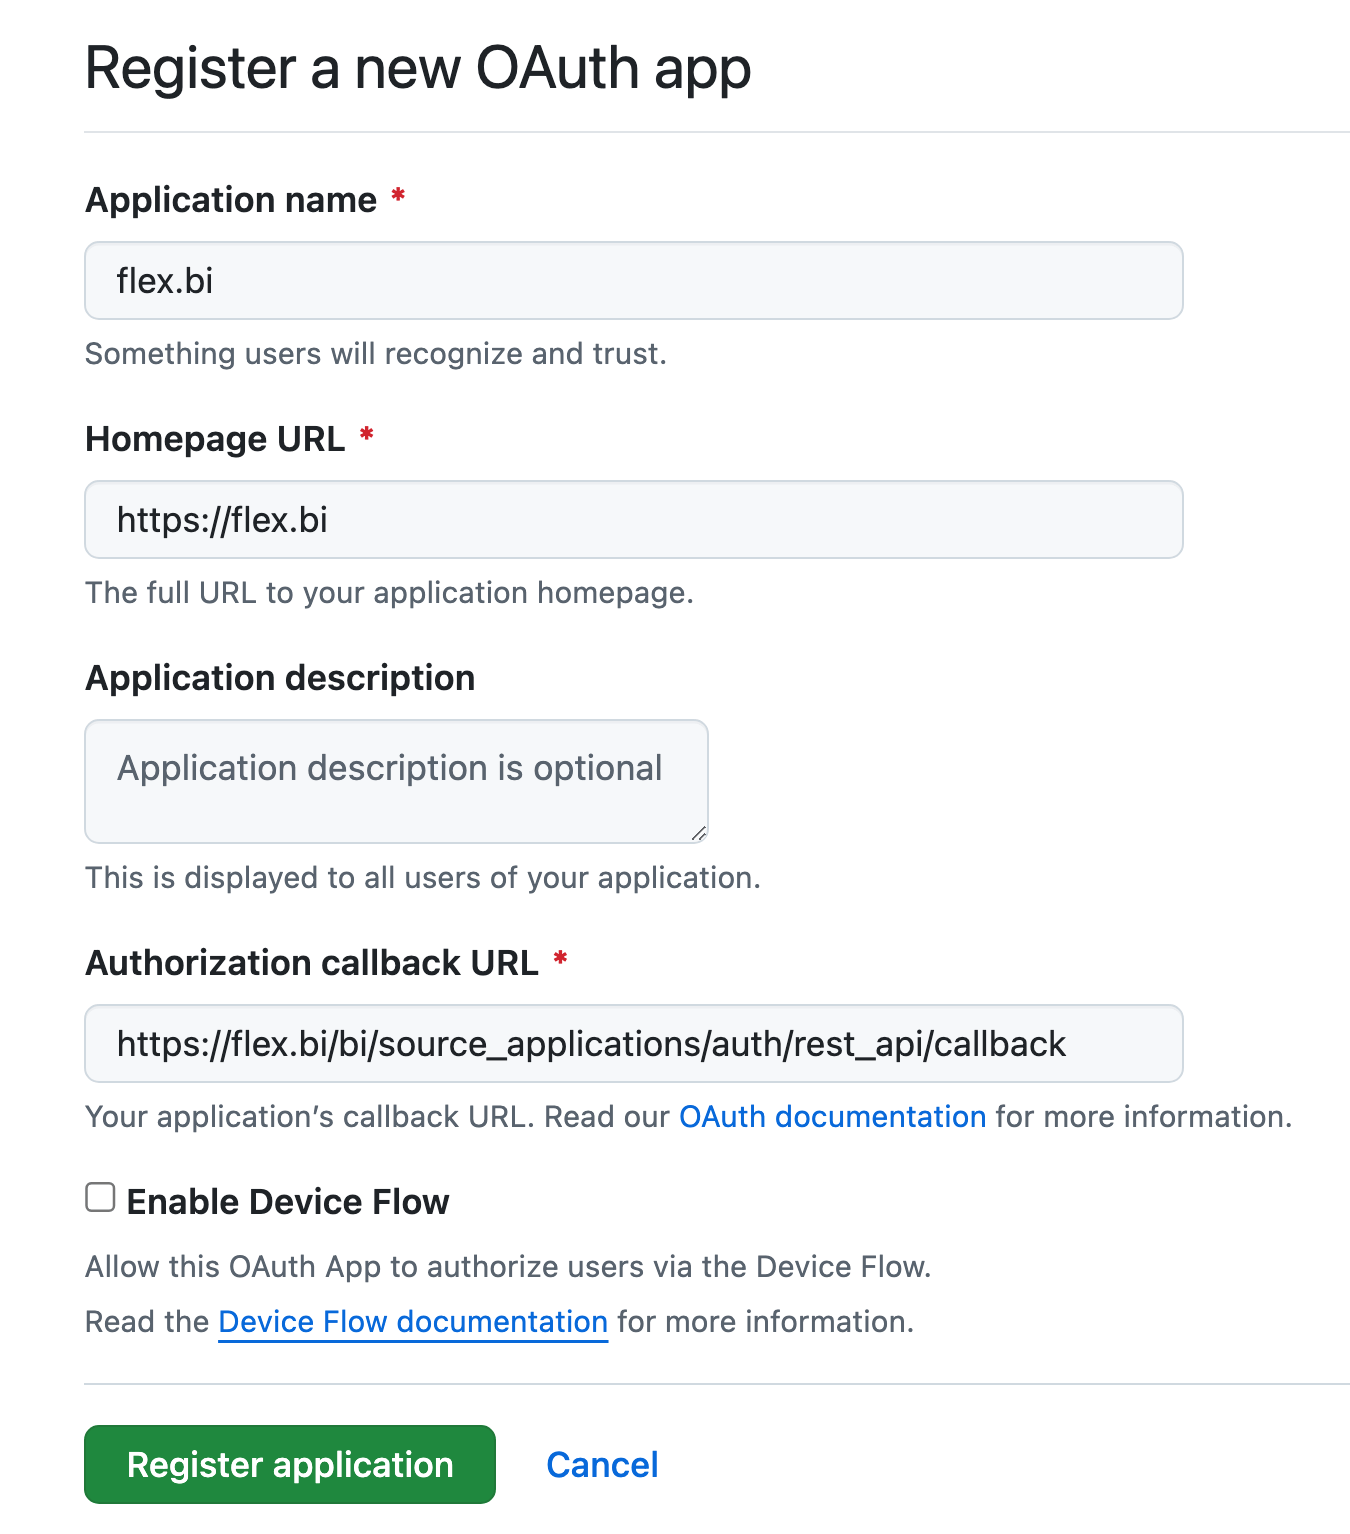Select the callback URL text

click(592, 1043)
